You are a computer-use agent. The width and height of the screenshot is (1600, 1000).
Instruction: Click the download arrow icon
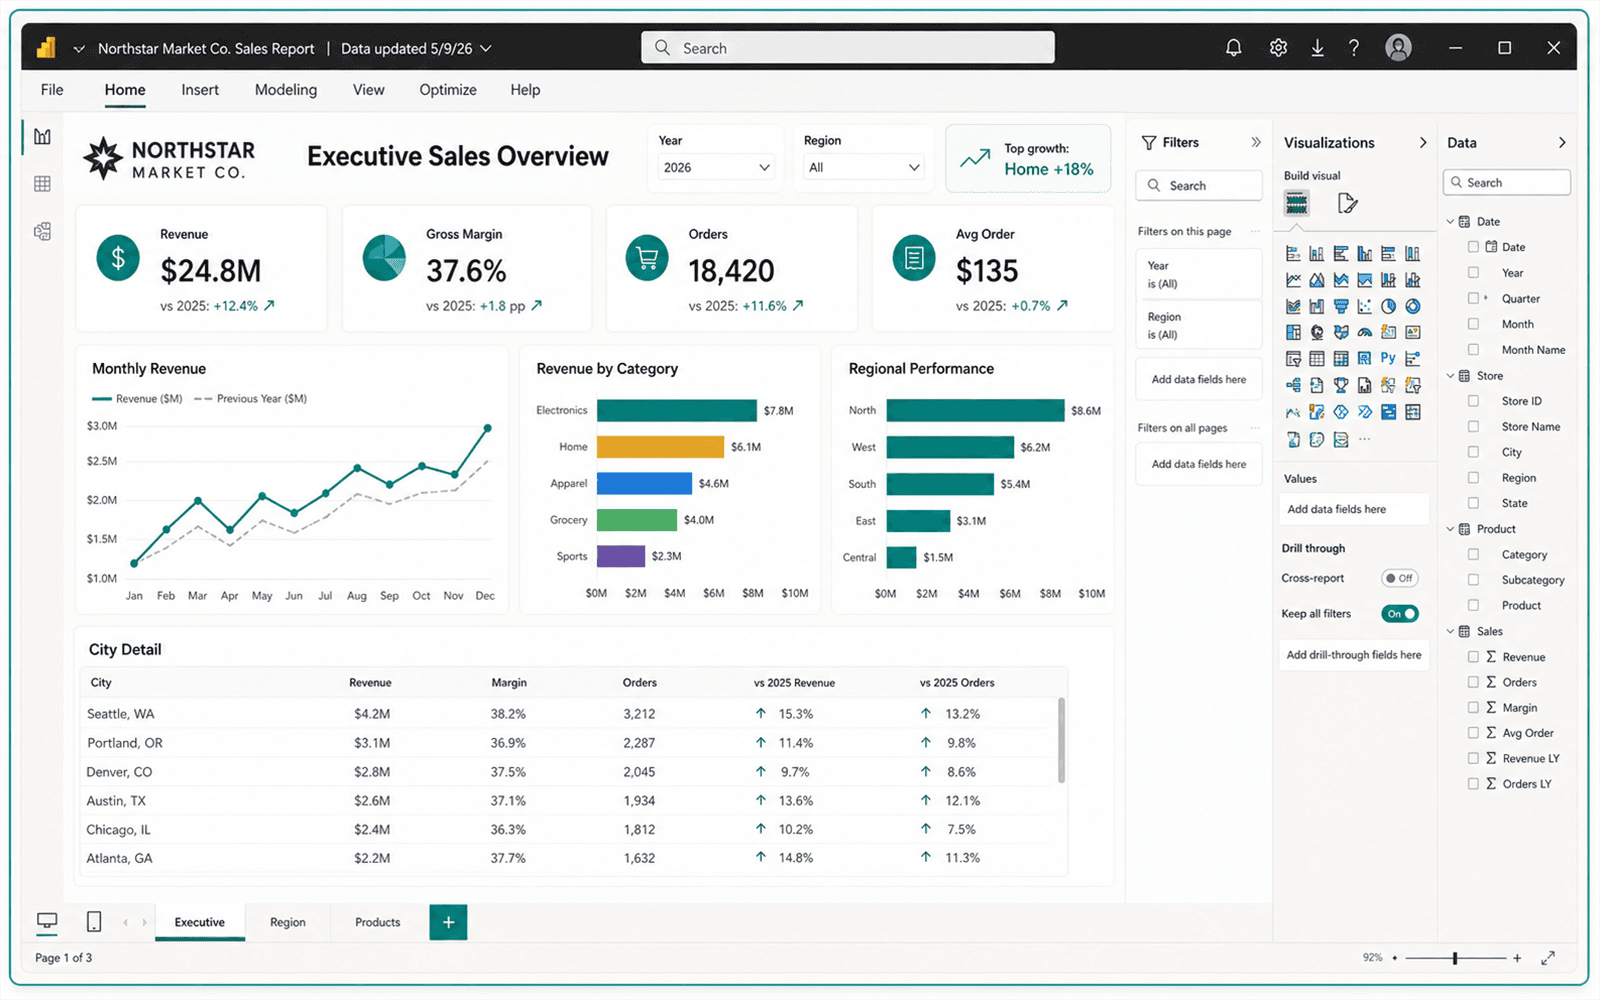tap(1317, 48)
